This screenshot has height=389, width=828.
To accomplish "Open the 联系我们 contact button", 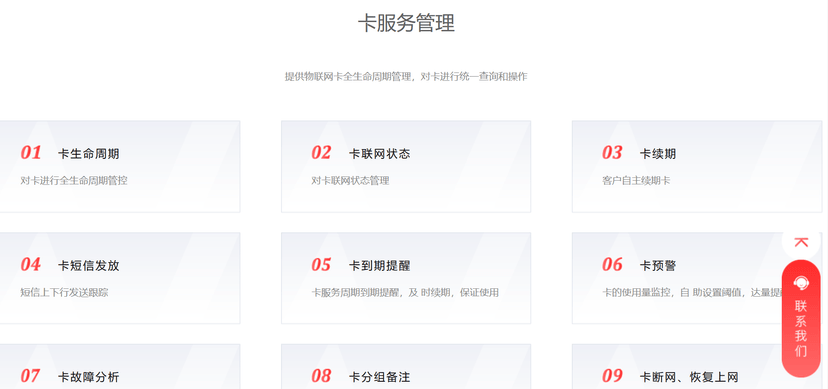I will pos(801,319).
